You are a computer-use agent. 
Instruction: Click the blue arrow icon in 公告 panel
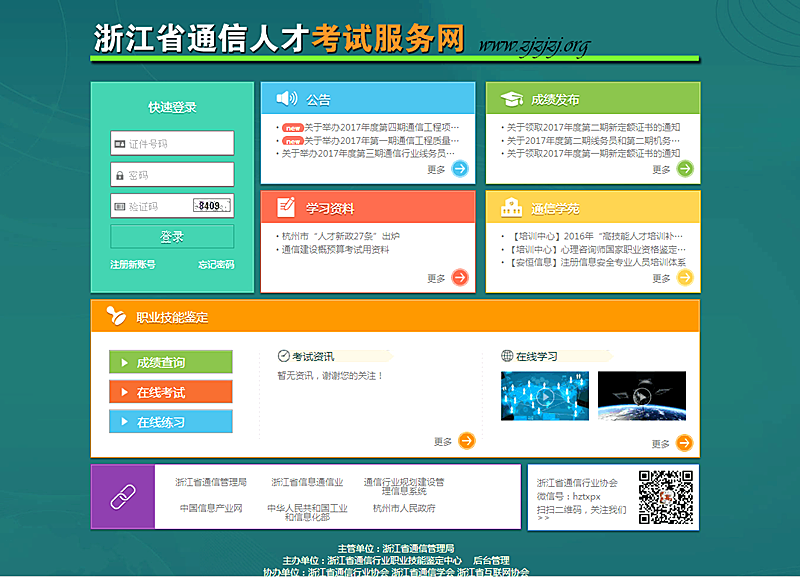[460, 169]
